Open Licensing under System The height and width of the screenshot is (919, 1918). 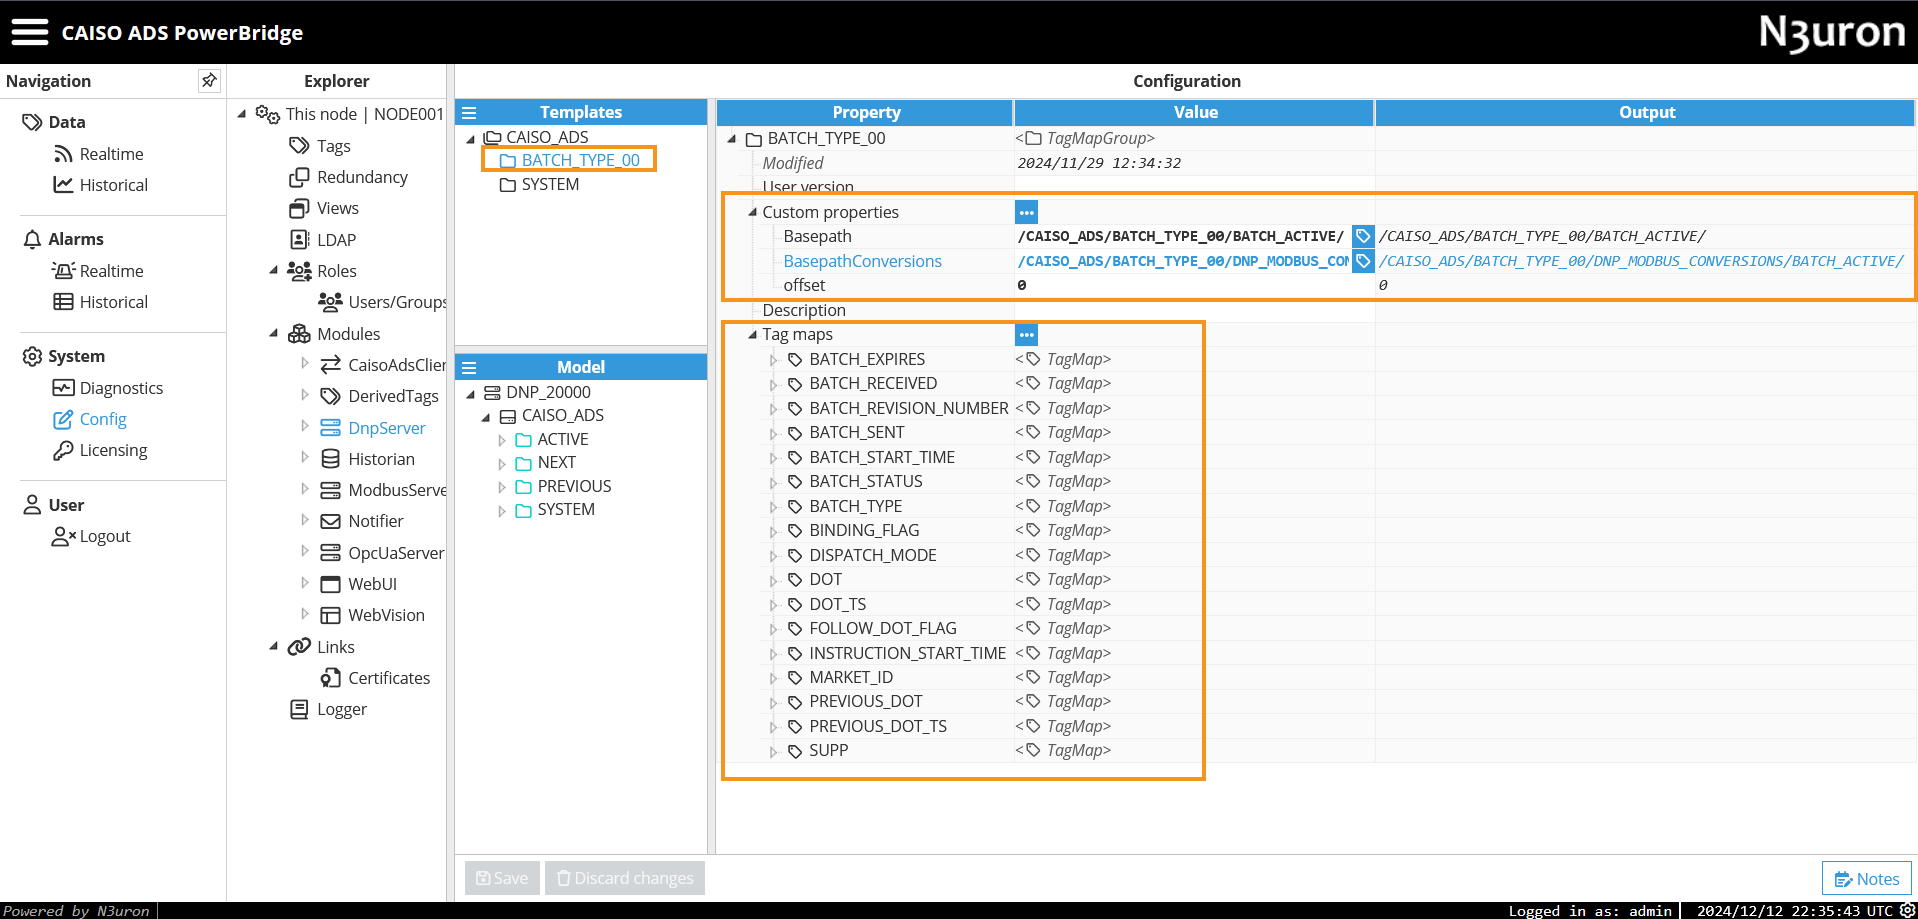coord(113,450)
